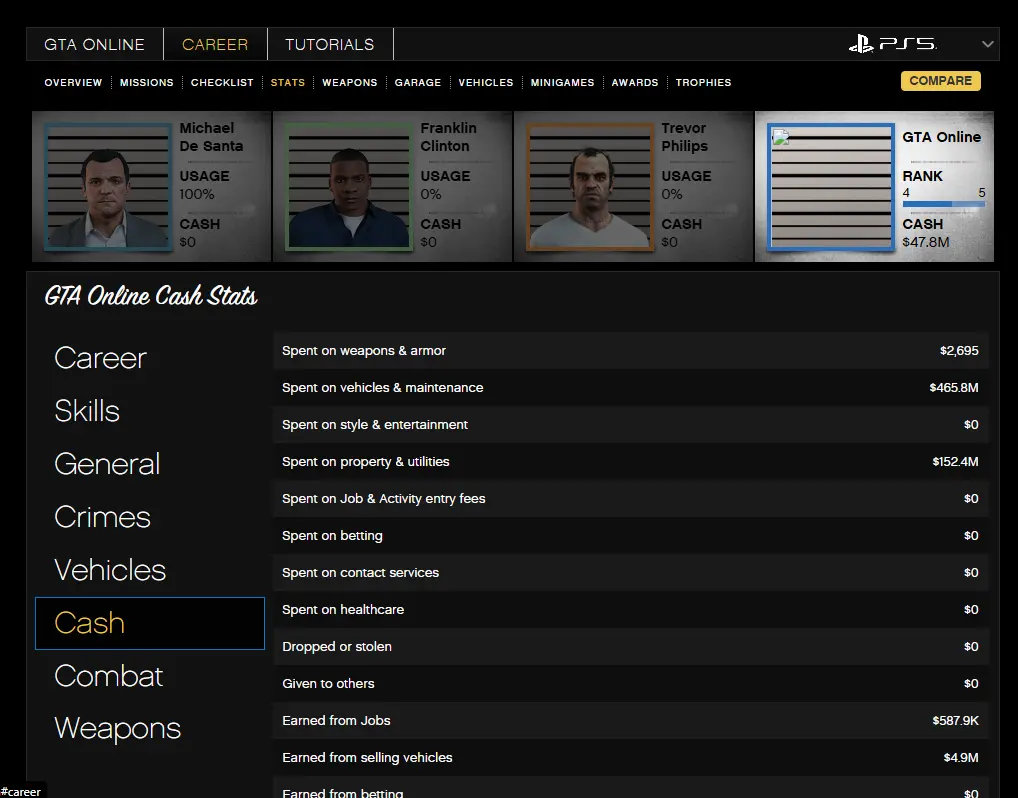Expand the platform selector chevron
The image size is (1018, 798).
click(987, 44)
